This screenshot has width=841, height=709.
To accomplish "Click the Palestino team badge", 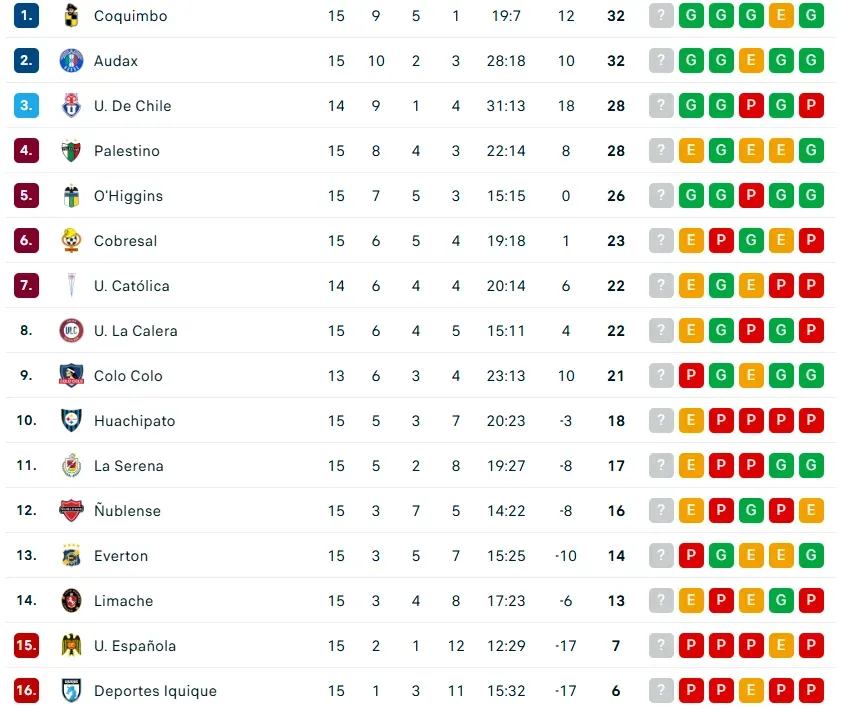I will pos(72,151).
